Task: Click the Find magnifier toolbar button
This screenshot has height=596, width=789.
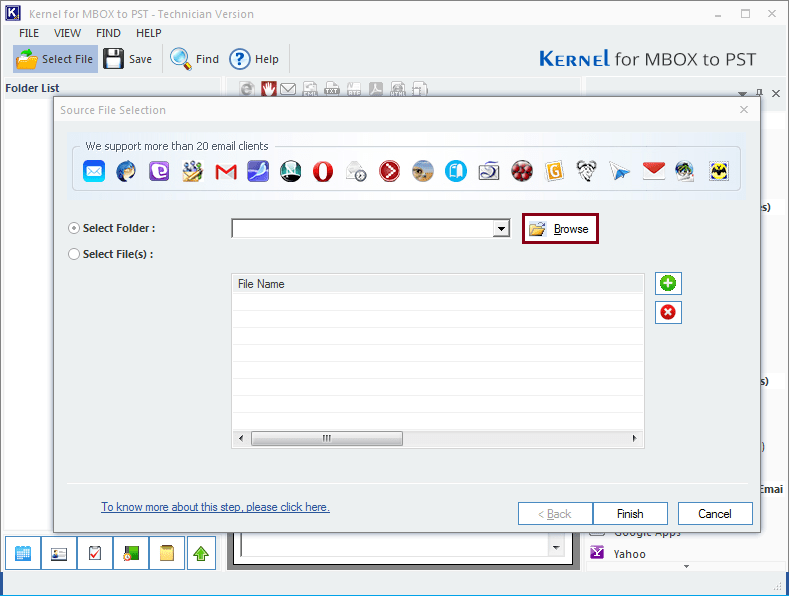Action: [x=195, y=59]
